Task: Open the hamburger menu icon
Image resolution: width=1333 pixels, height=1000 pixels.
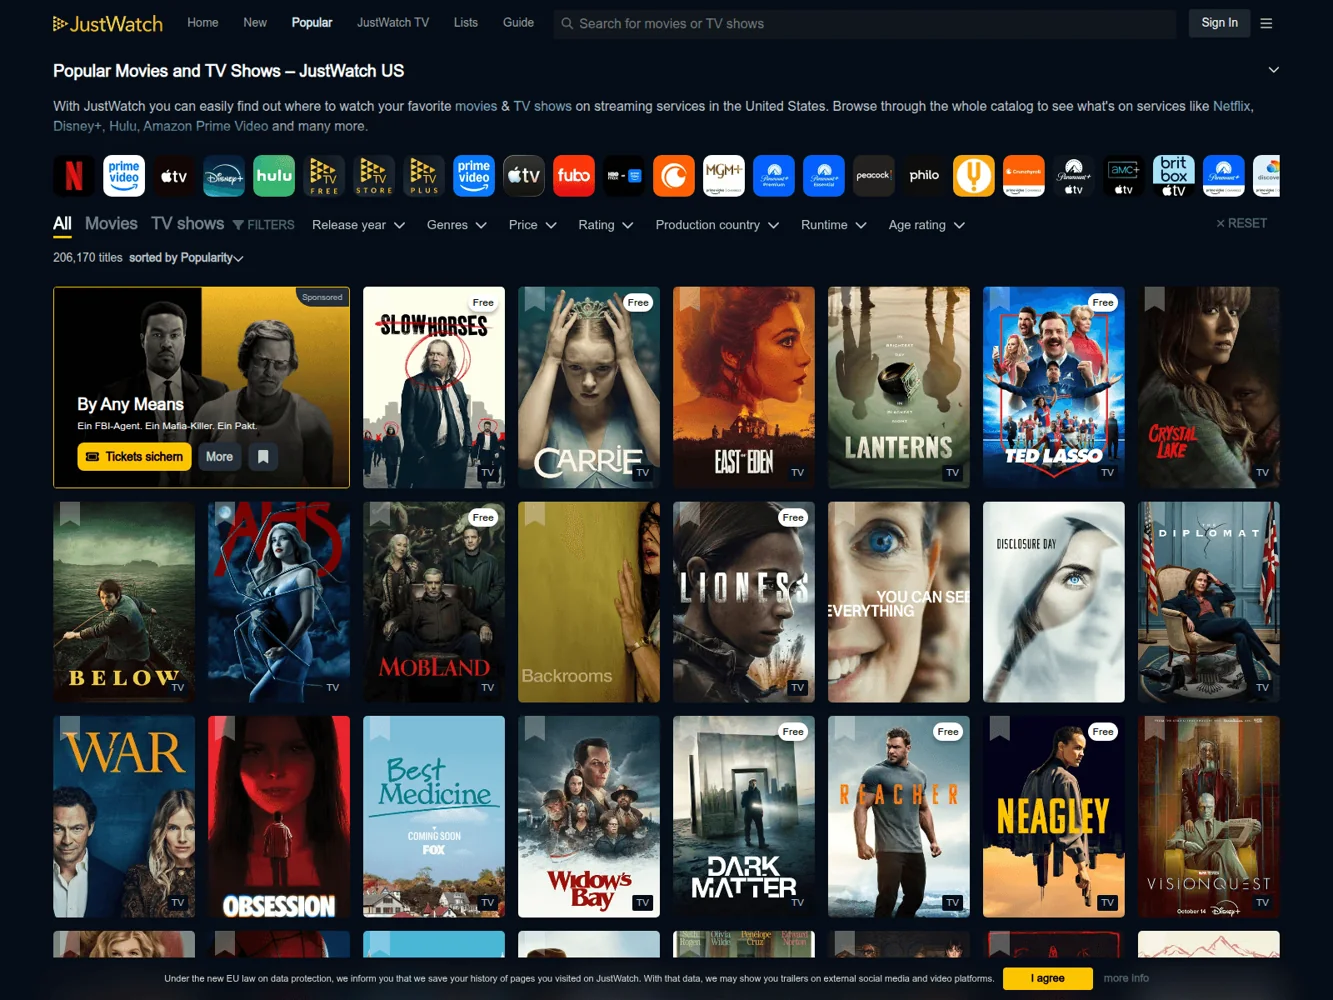Action: (1266, 23)
